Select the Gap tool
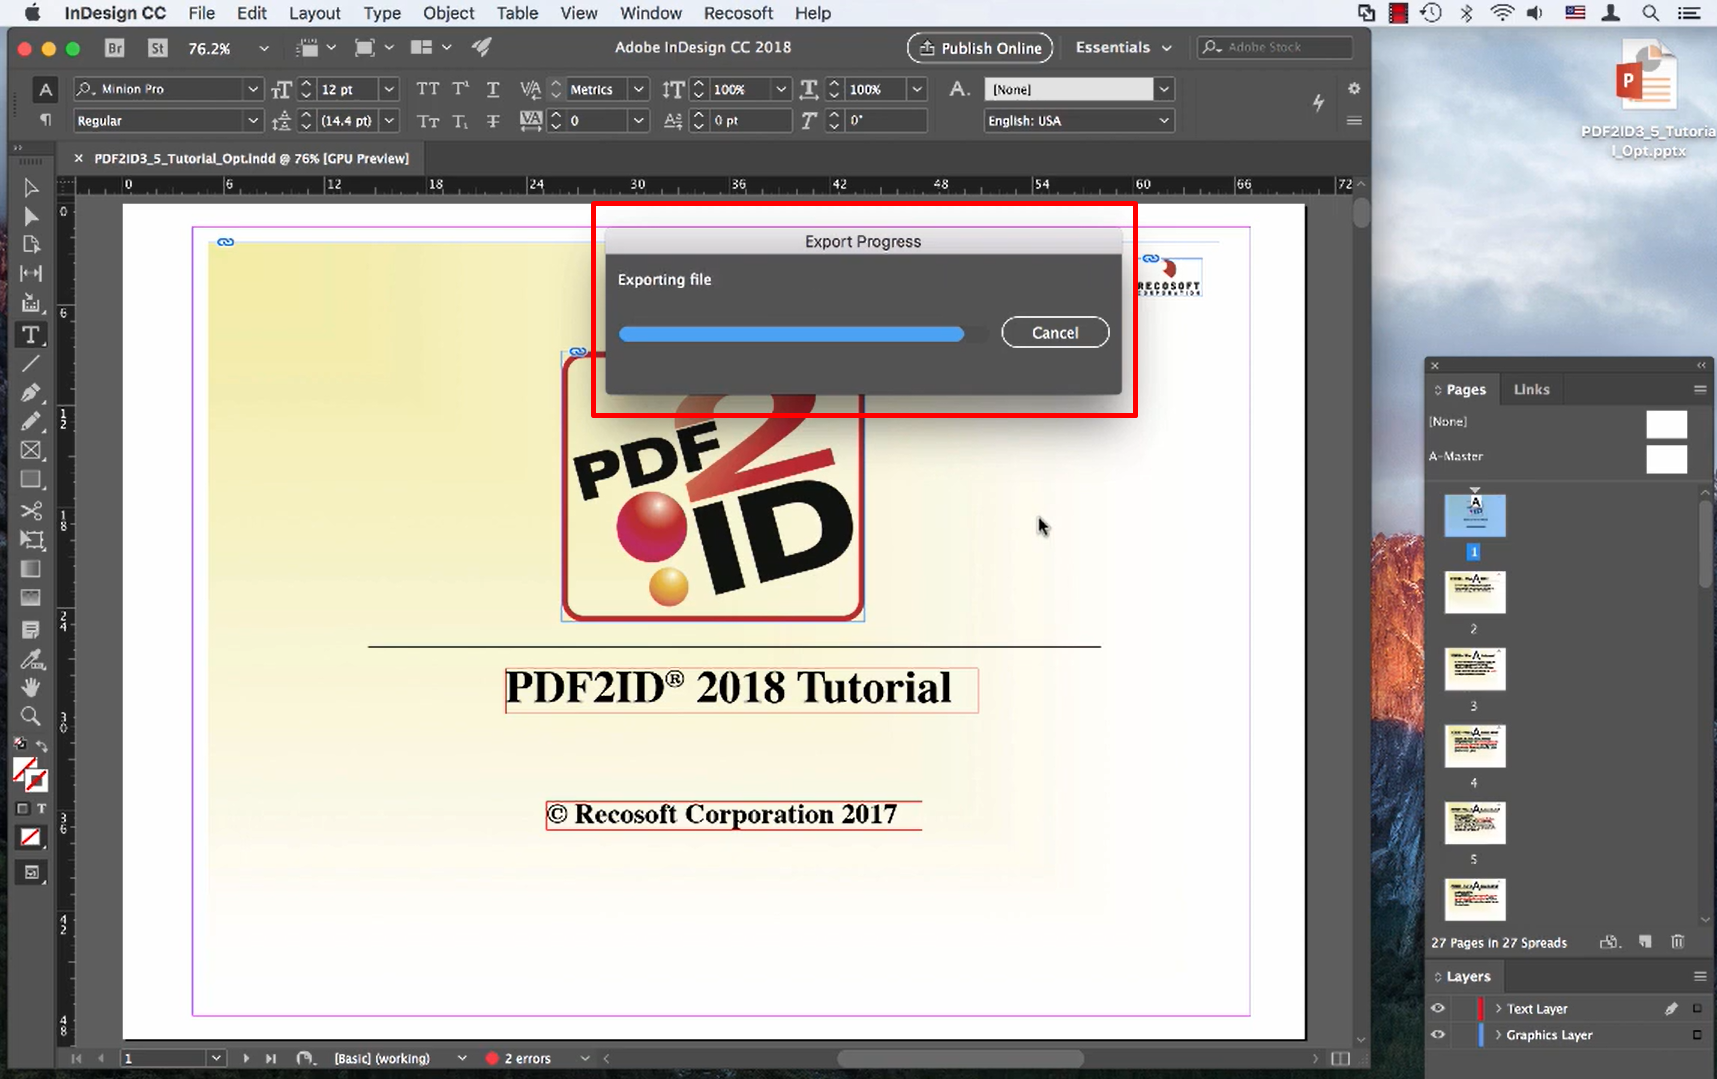 31,273
